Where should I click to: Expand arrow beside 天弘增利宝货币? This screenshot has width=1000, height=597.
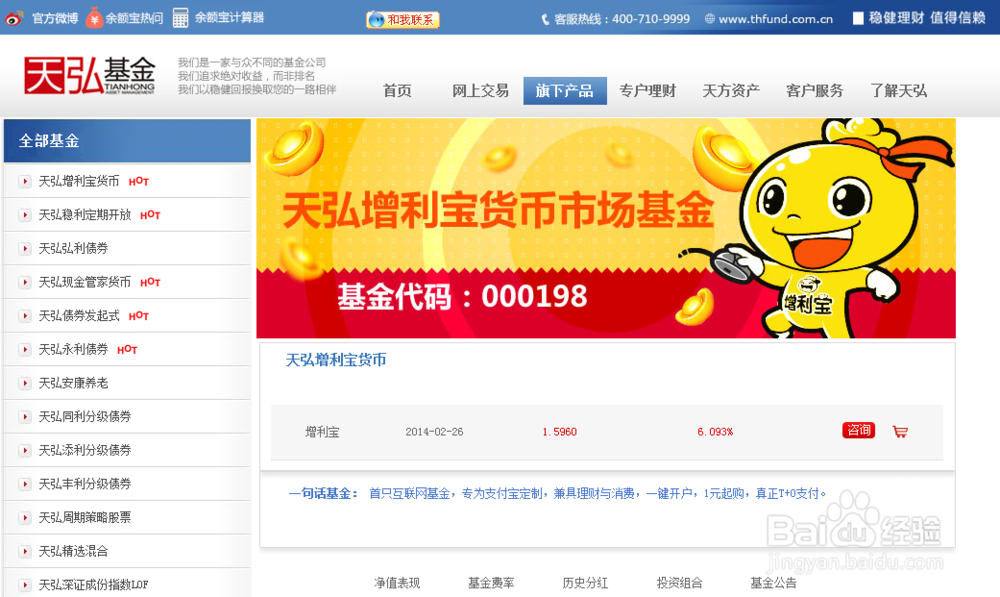click(x=24, y=182)
